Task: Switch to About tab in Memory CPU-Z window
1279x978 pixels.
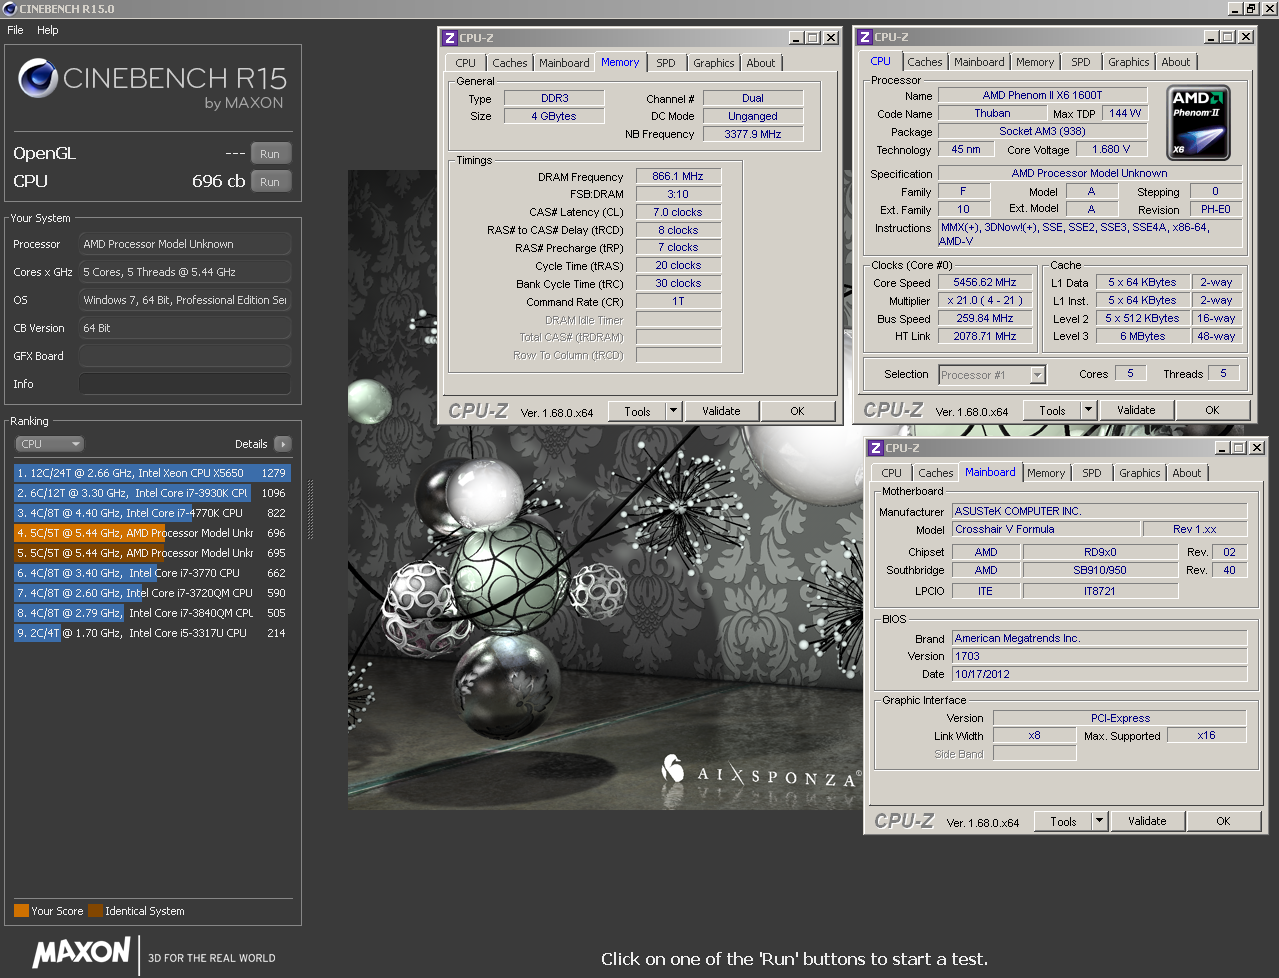Action: click(761, 63)
